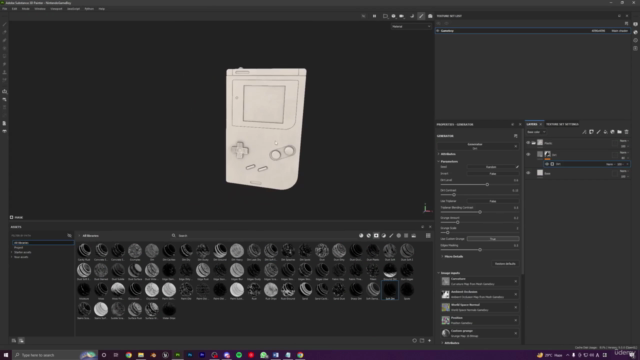Collapse the Parameters section
Image resolution: width=640 pixels, height=360 pixels.
(x=439, y=161)
